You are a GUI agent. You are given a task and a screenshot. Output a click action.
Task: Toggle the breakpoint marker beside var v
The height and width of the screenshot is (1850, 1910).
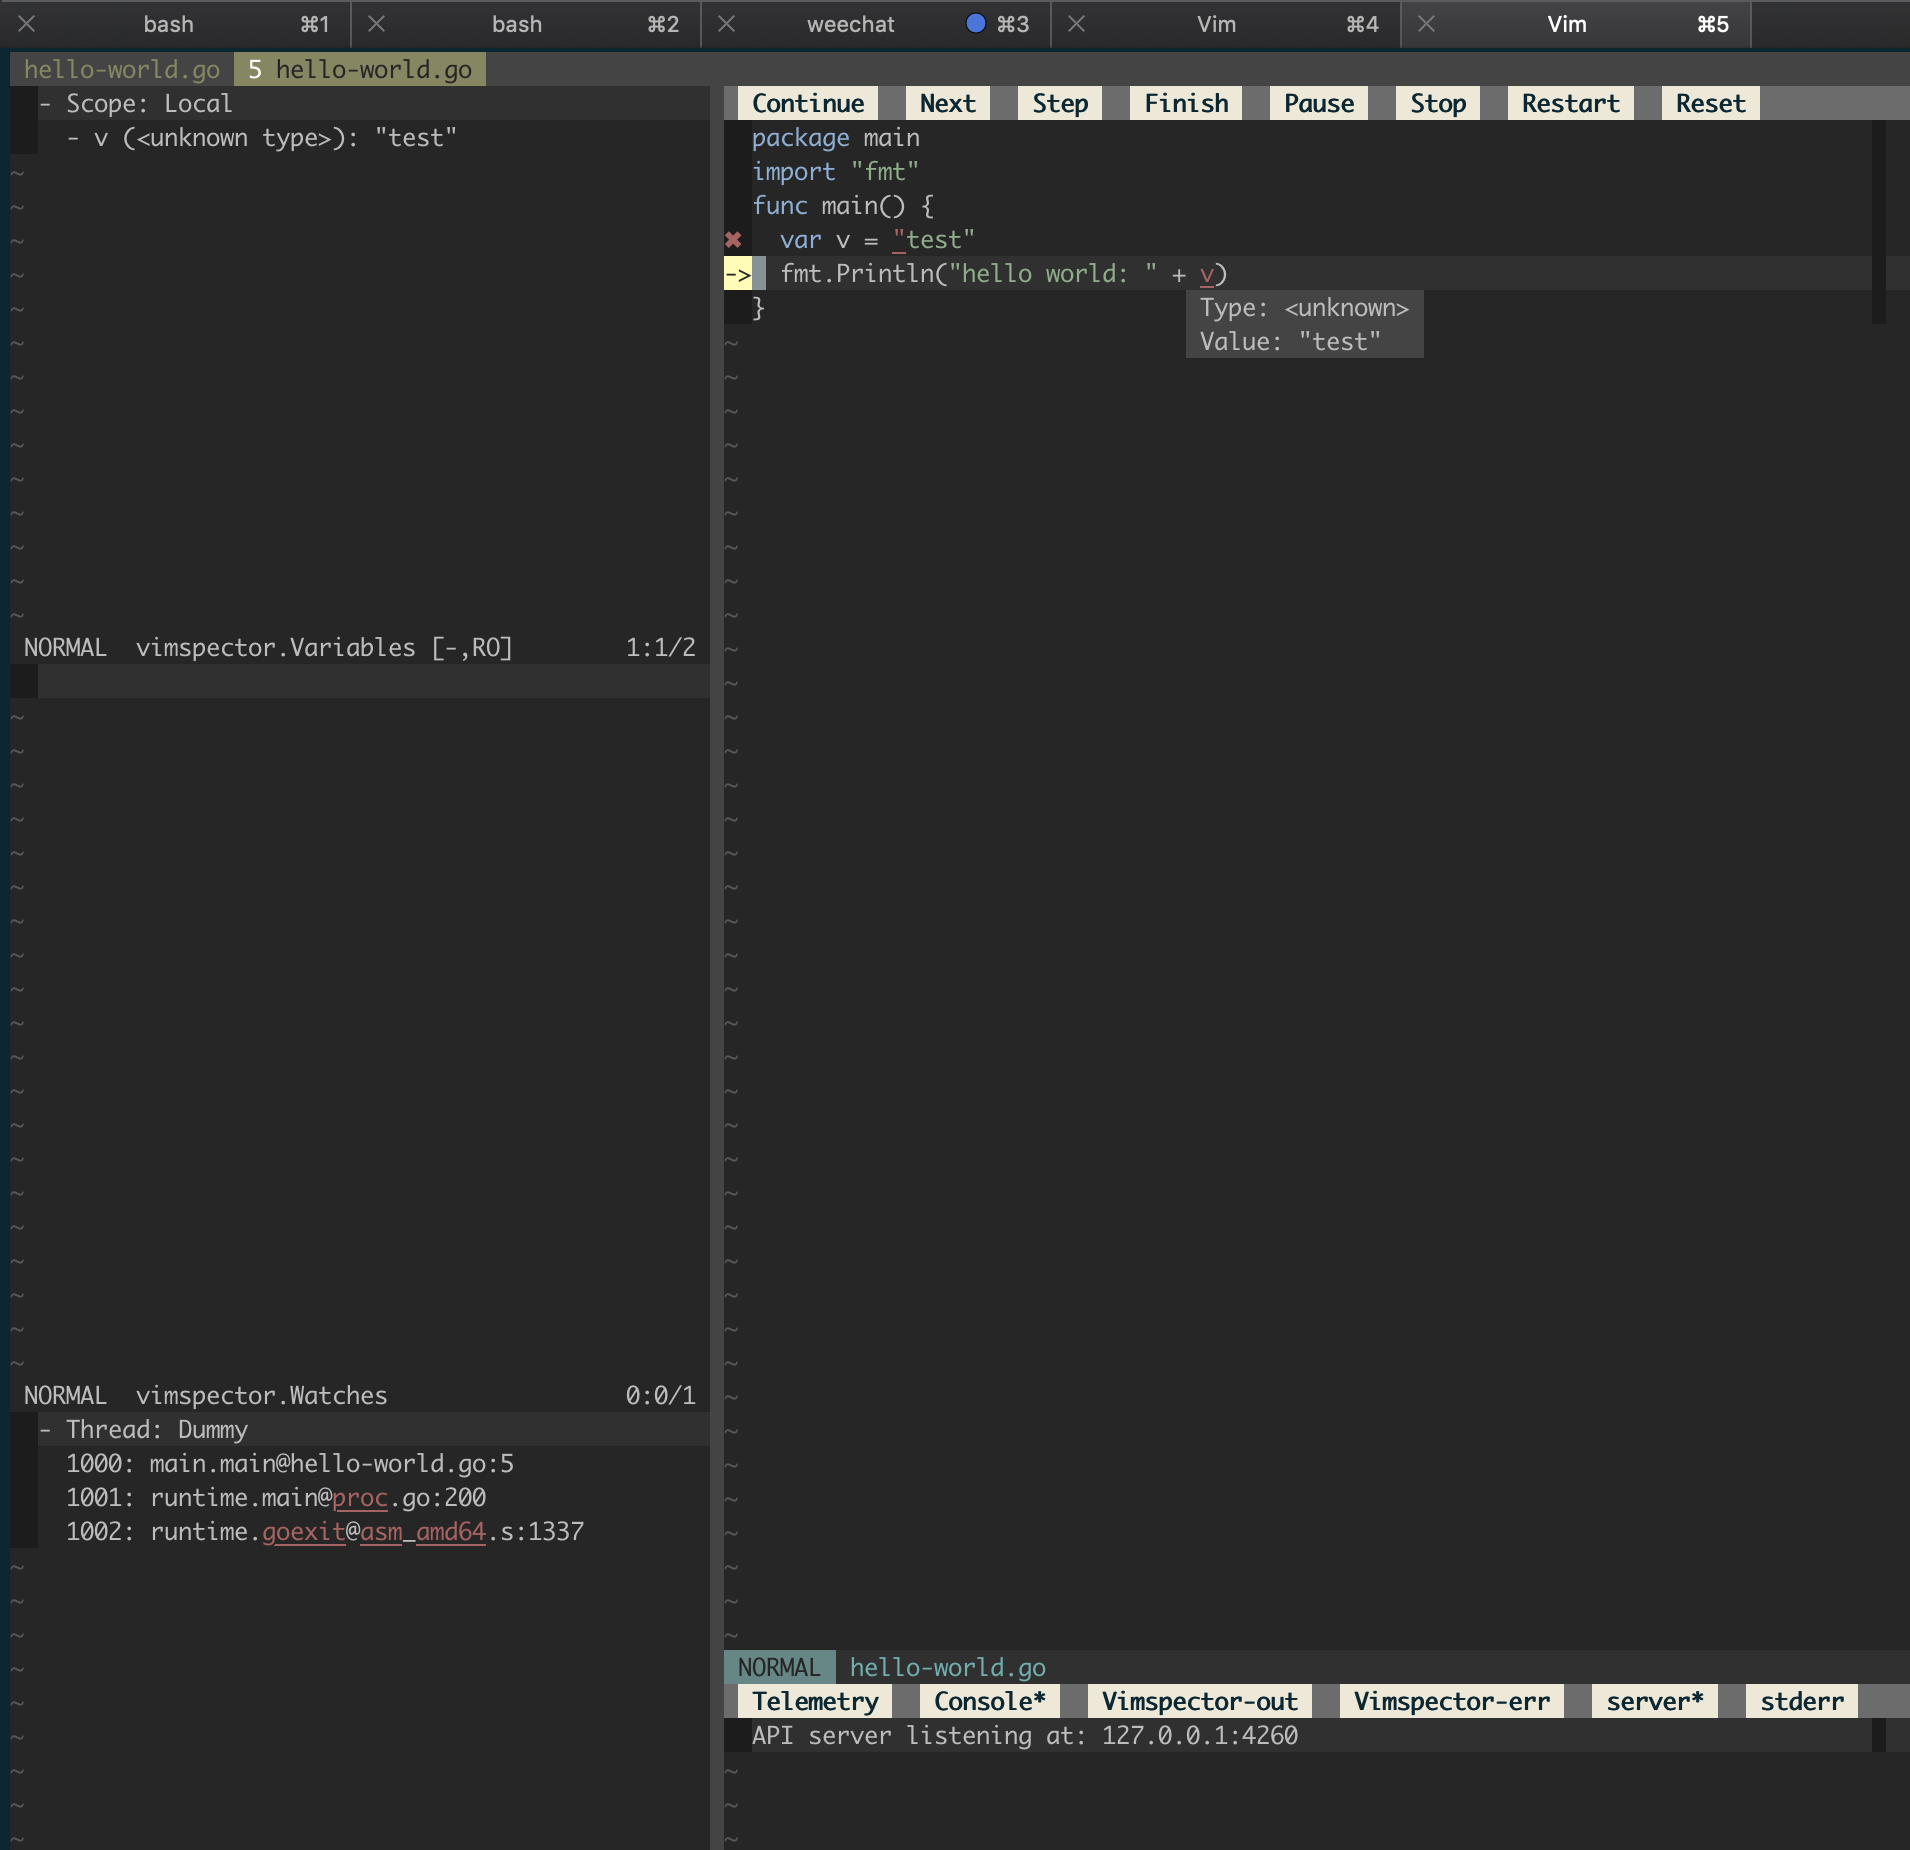(x=735, y=240)
